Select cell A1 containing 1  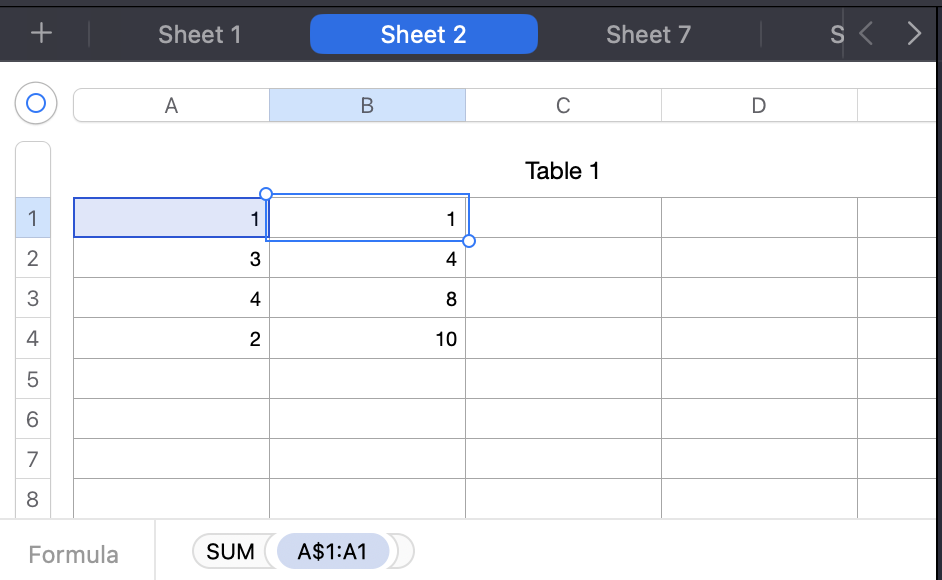[x=171, y=218]
